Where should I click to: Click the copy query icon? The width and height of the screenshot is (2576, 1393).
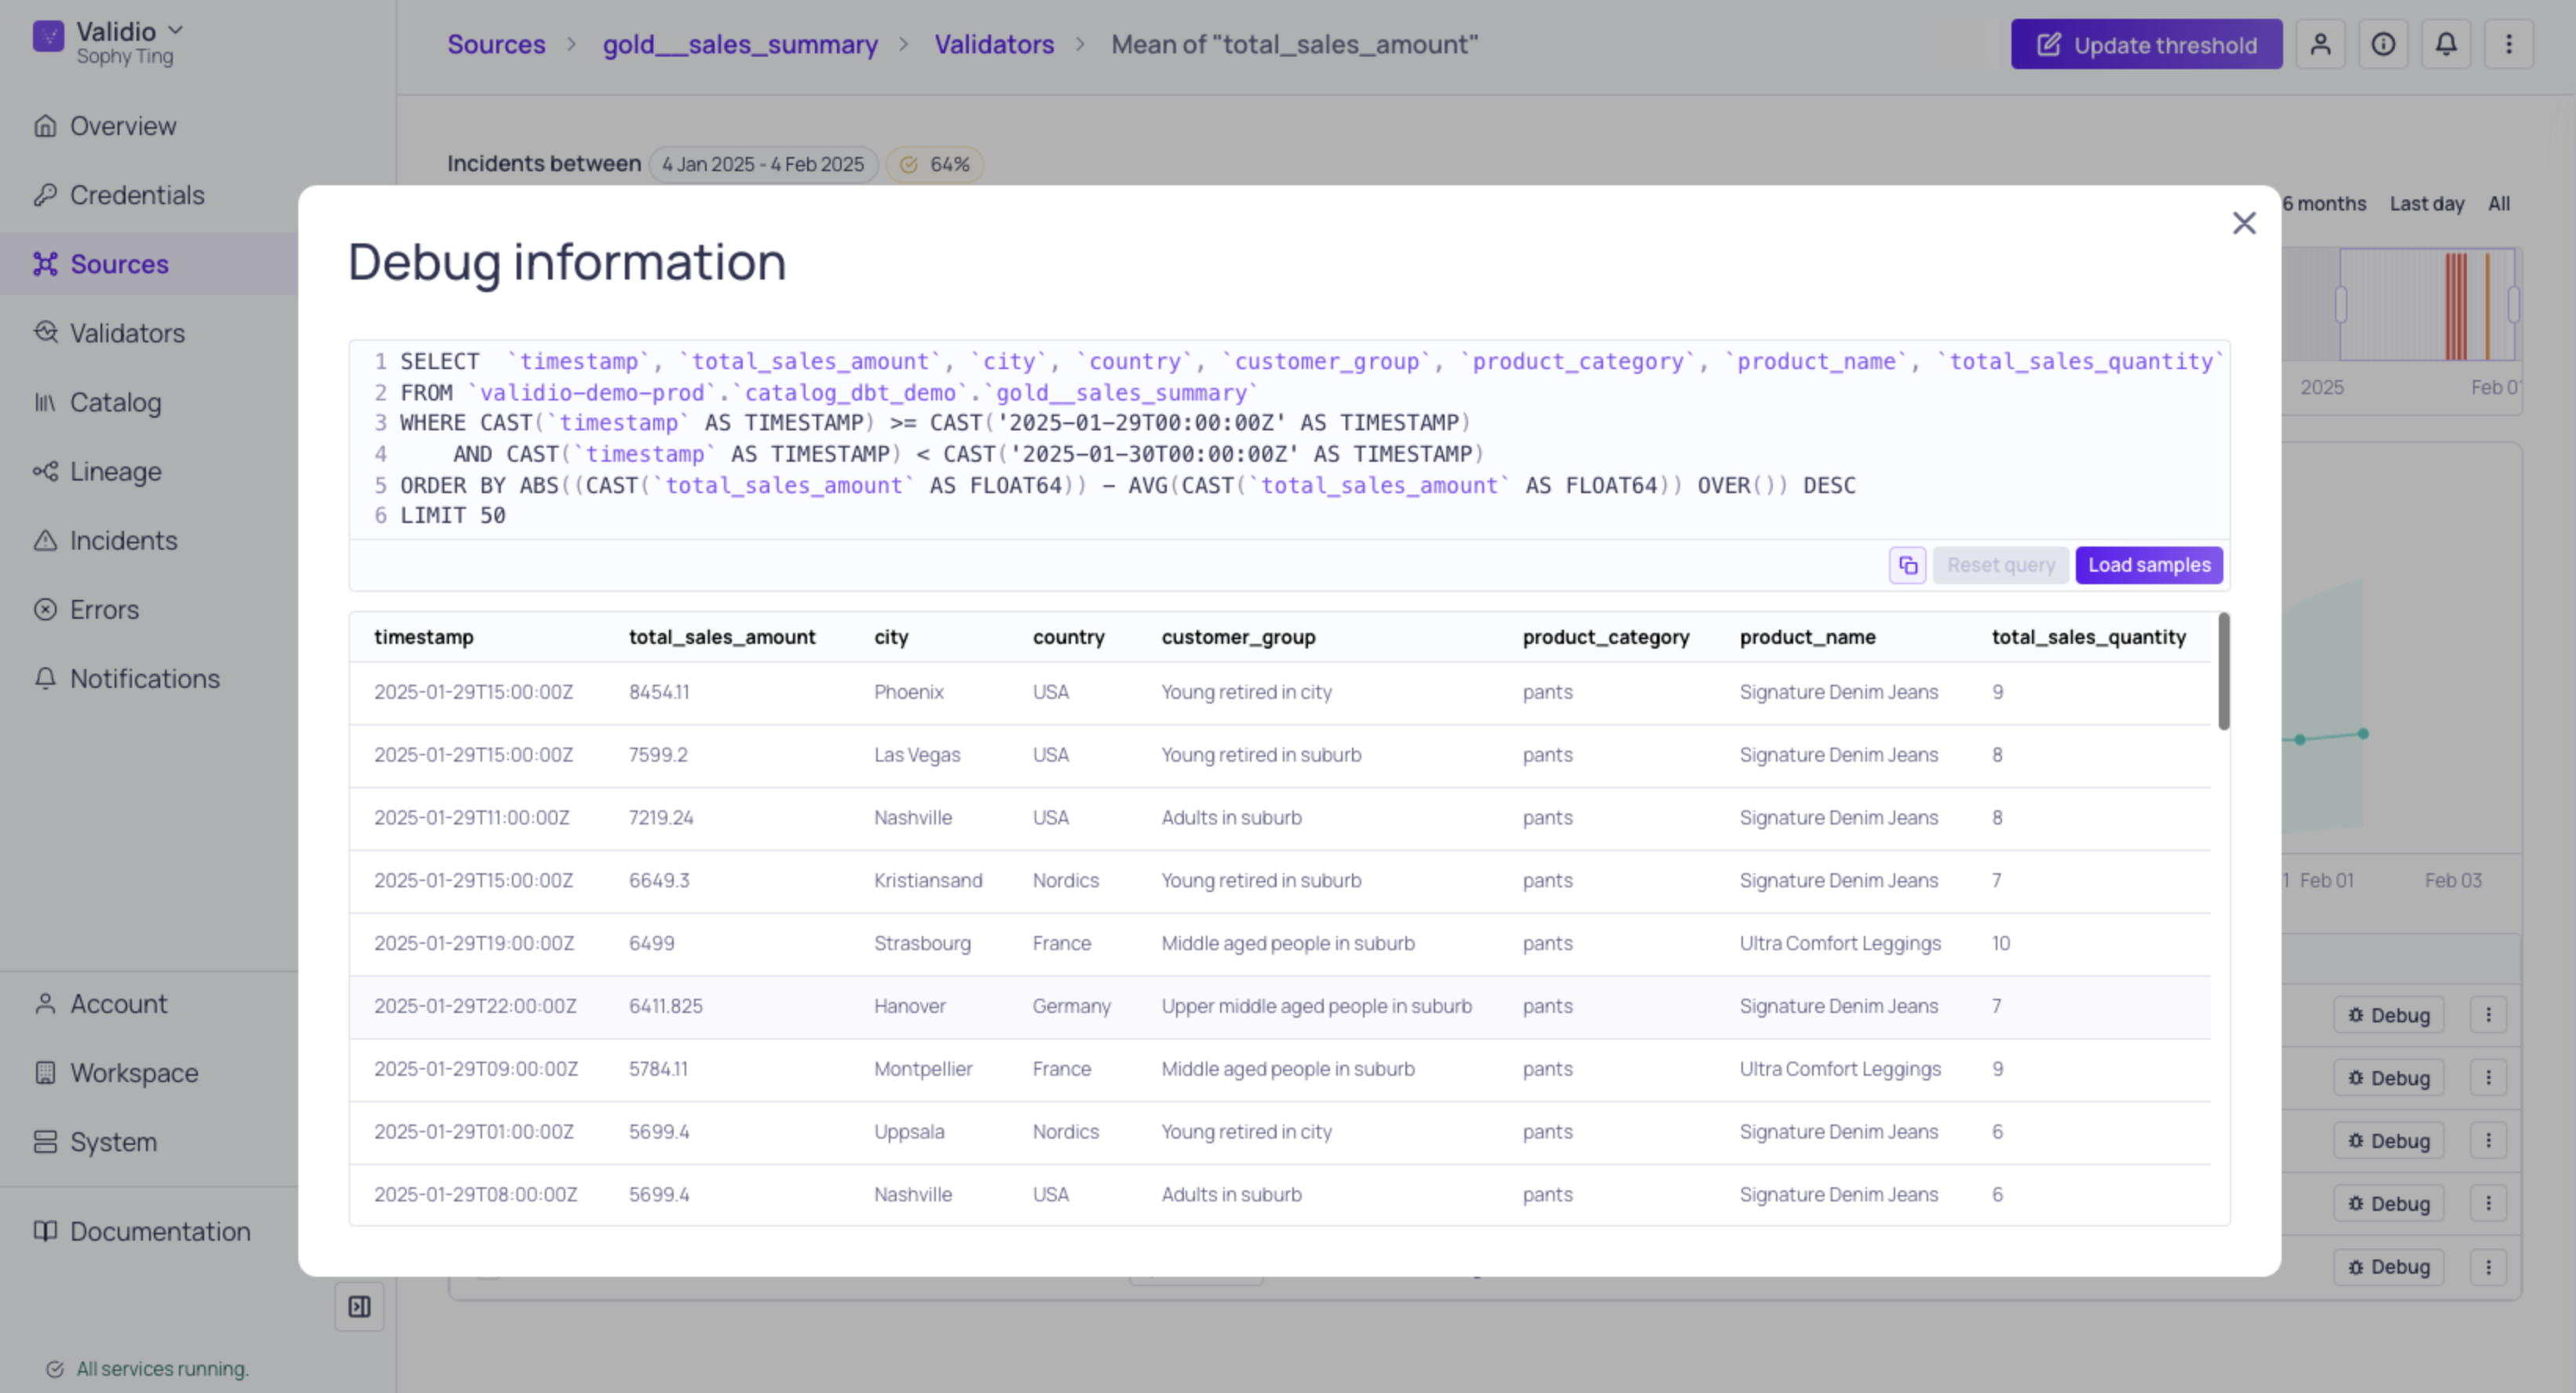[1907, 565]
